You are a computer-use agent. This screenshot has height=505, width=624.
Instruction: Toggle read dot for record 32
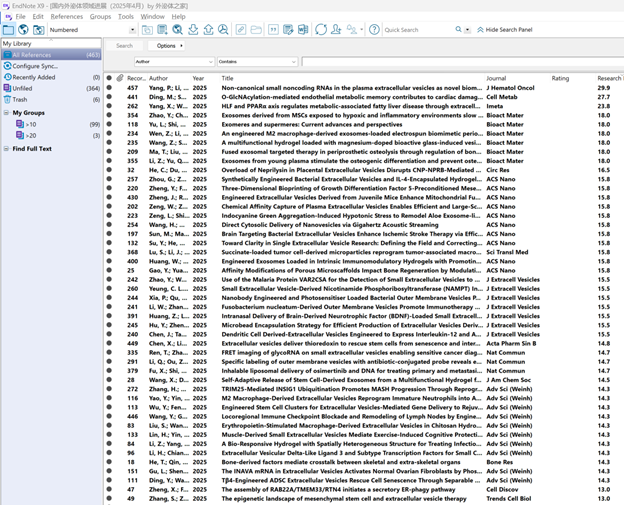109,170
